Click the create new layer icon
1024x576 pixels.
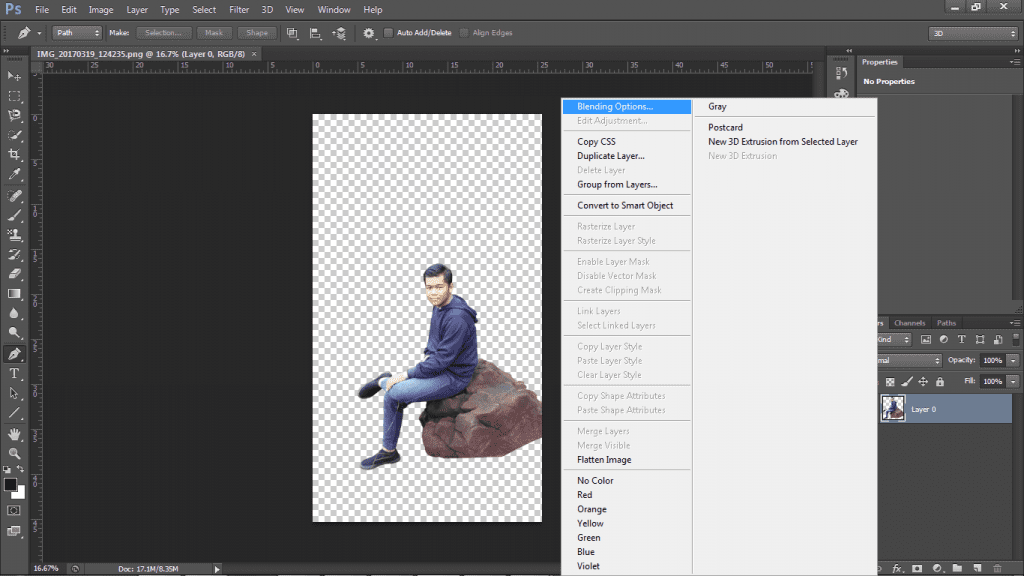[976, 568]
